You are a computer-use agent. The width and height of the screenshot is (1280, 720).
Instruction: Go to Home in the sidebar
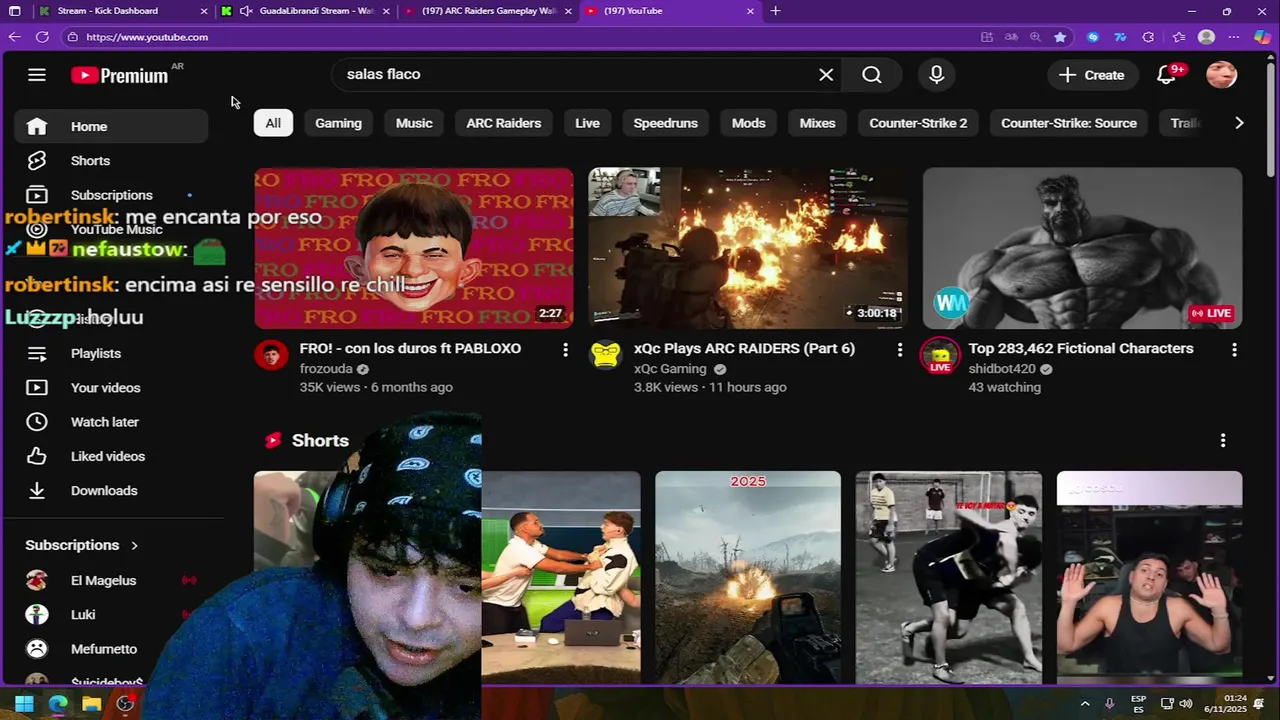[111, 127]
